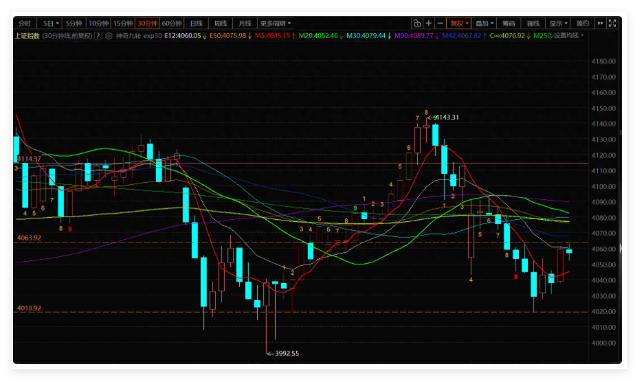
Task: Click the lock icon in the toolbar
Action: 416,23
